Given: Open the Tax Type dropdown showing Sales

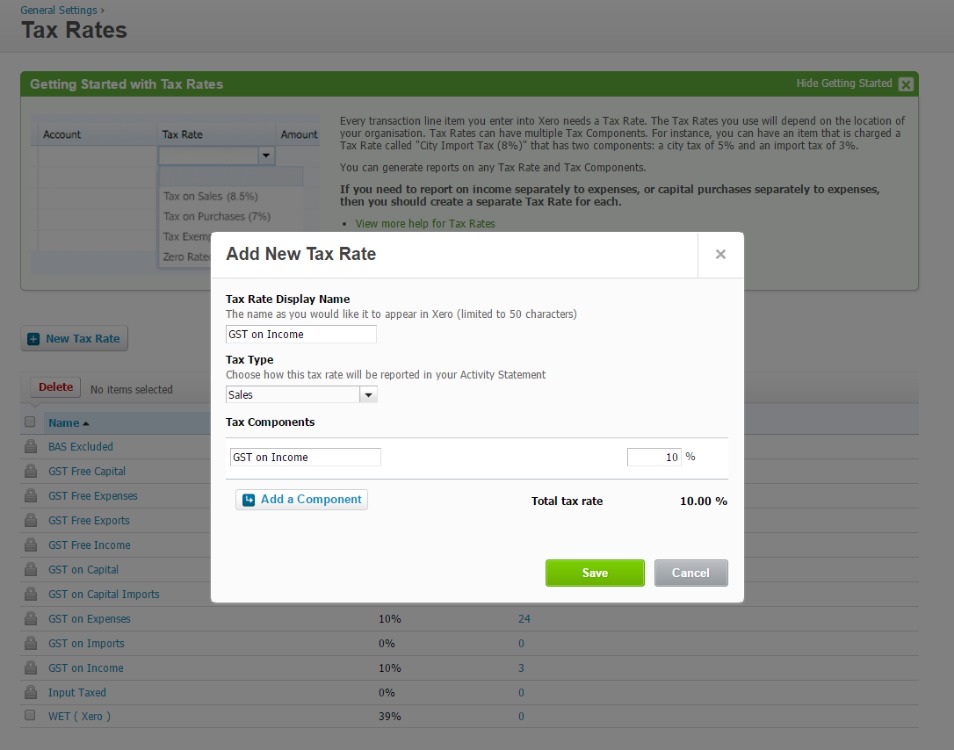Looking at the screenshot, I should click(368, 395).
